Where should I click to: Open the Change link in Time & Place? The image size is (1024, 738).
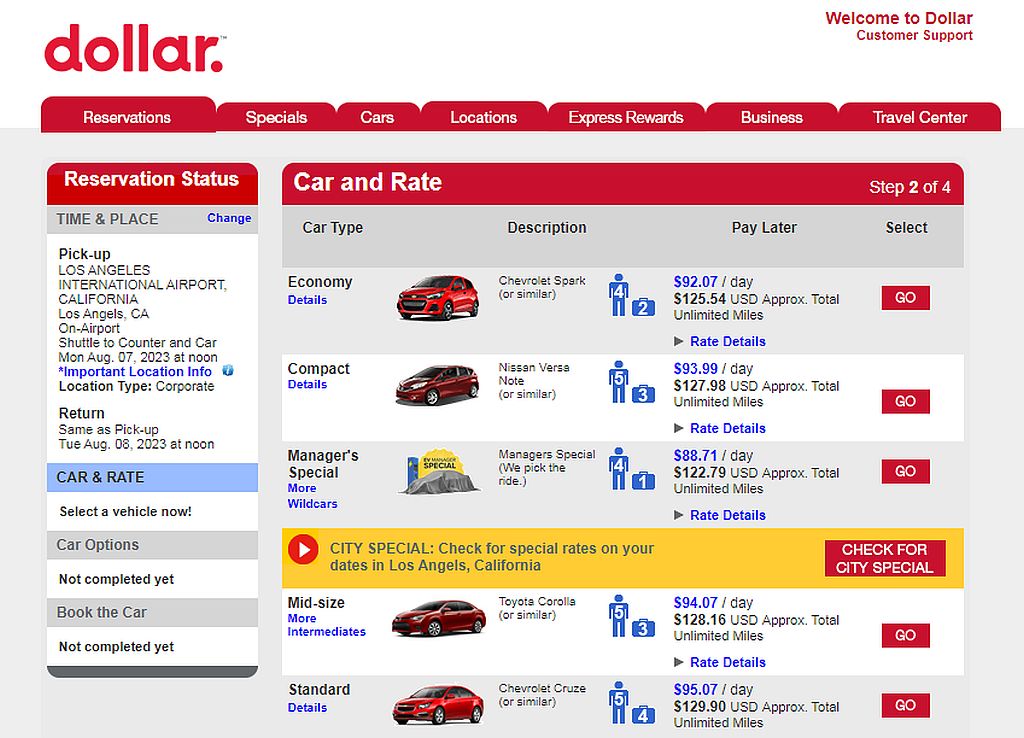[229, 218]
